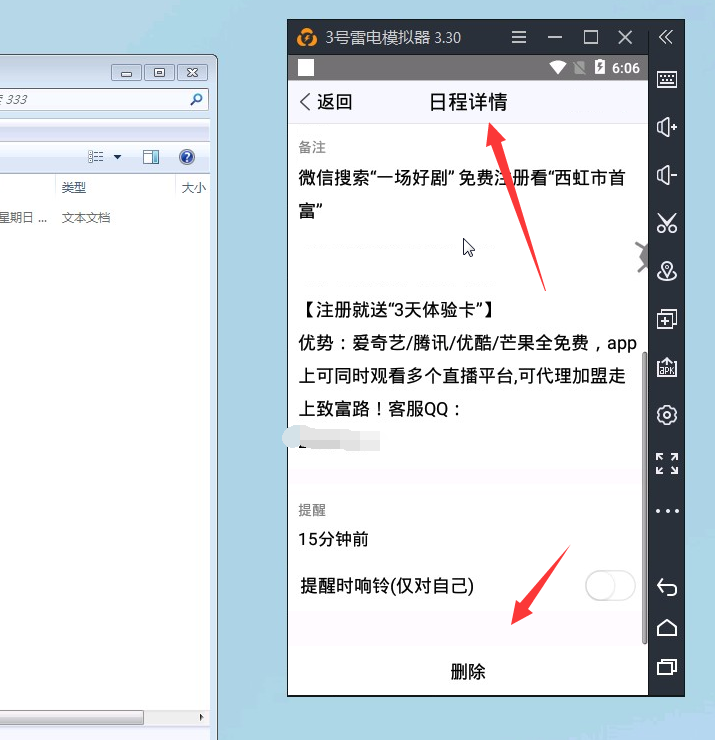
Task: Click the LDPlayer logo in title bar
Action: [307, 37]
